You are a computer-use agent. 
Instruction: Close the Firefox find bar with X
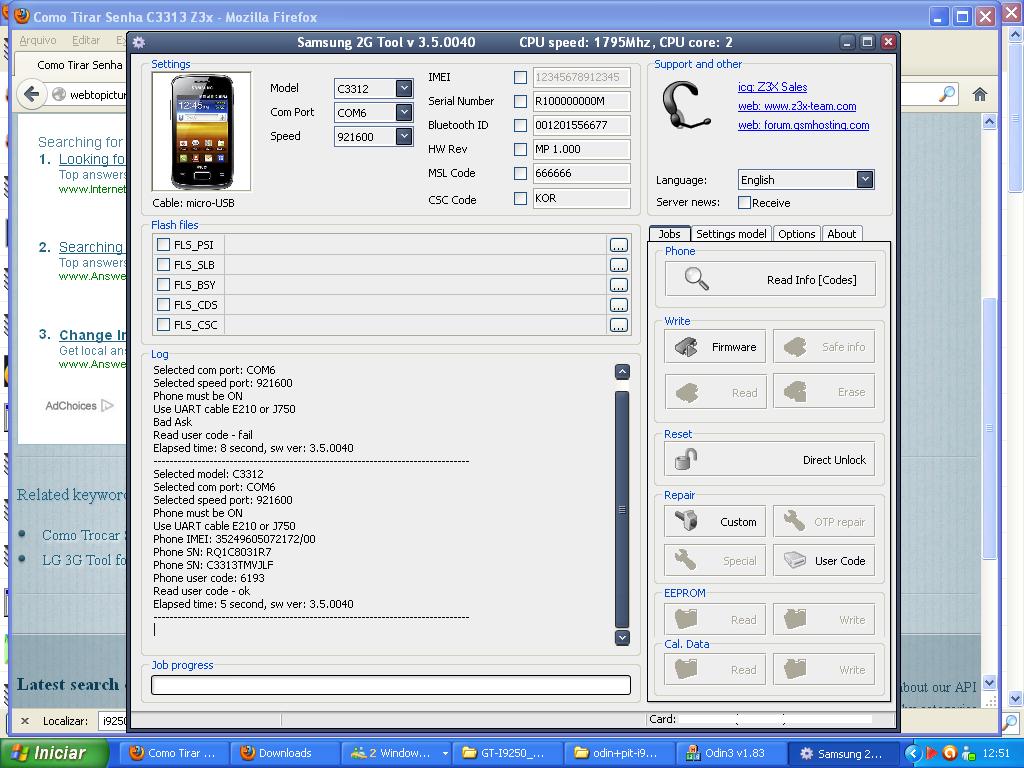25,721
